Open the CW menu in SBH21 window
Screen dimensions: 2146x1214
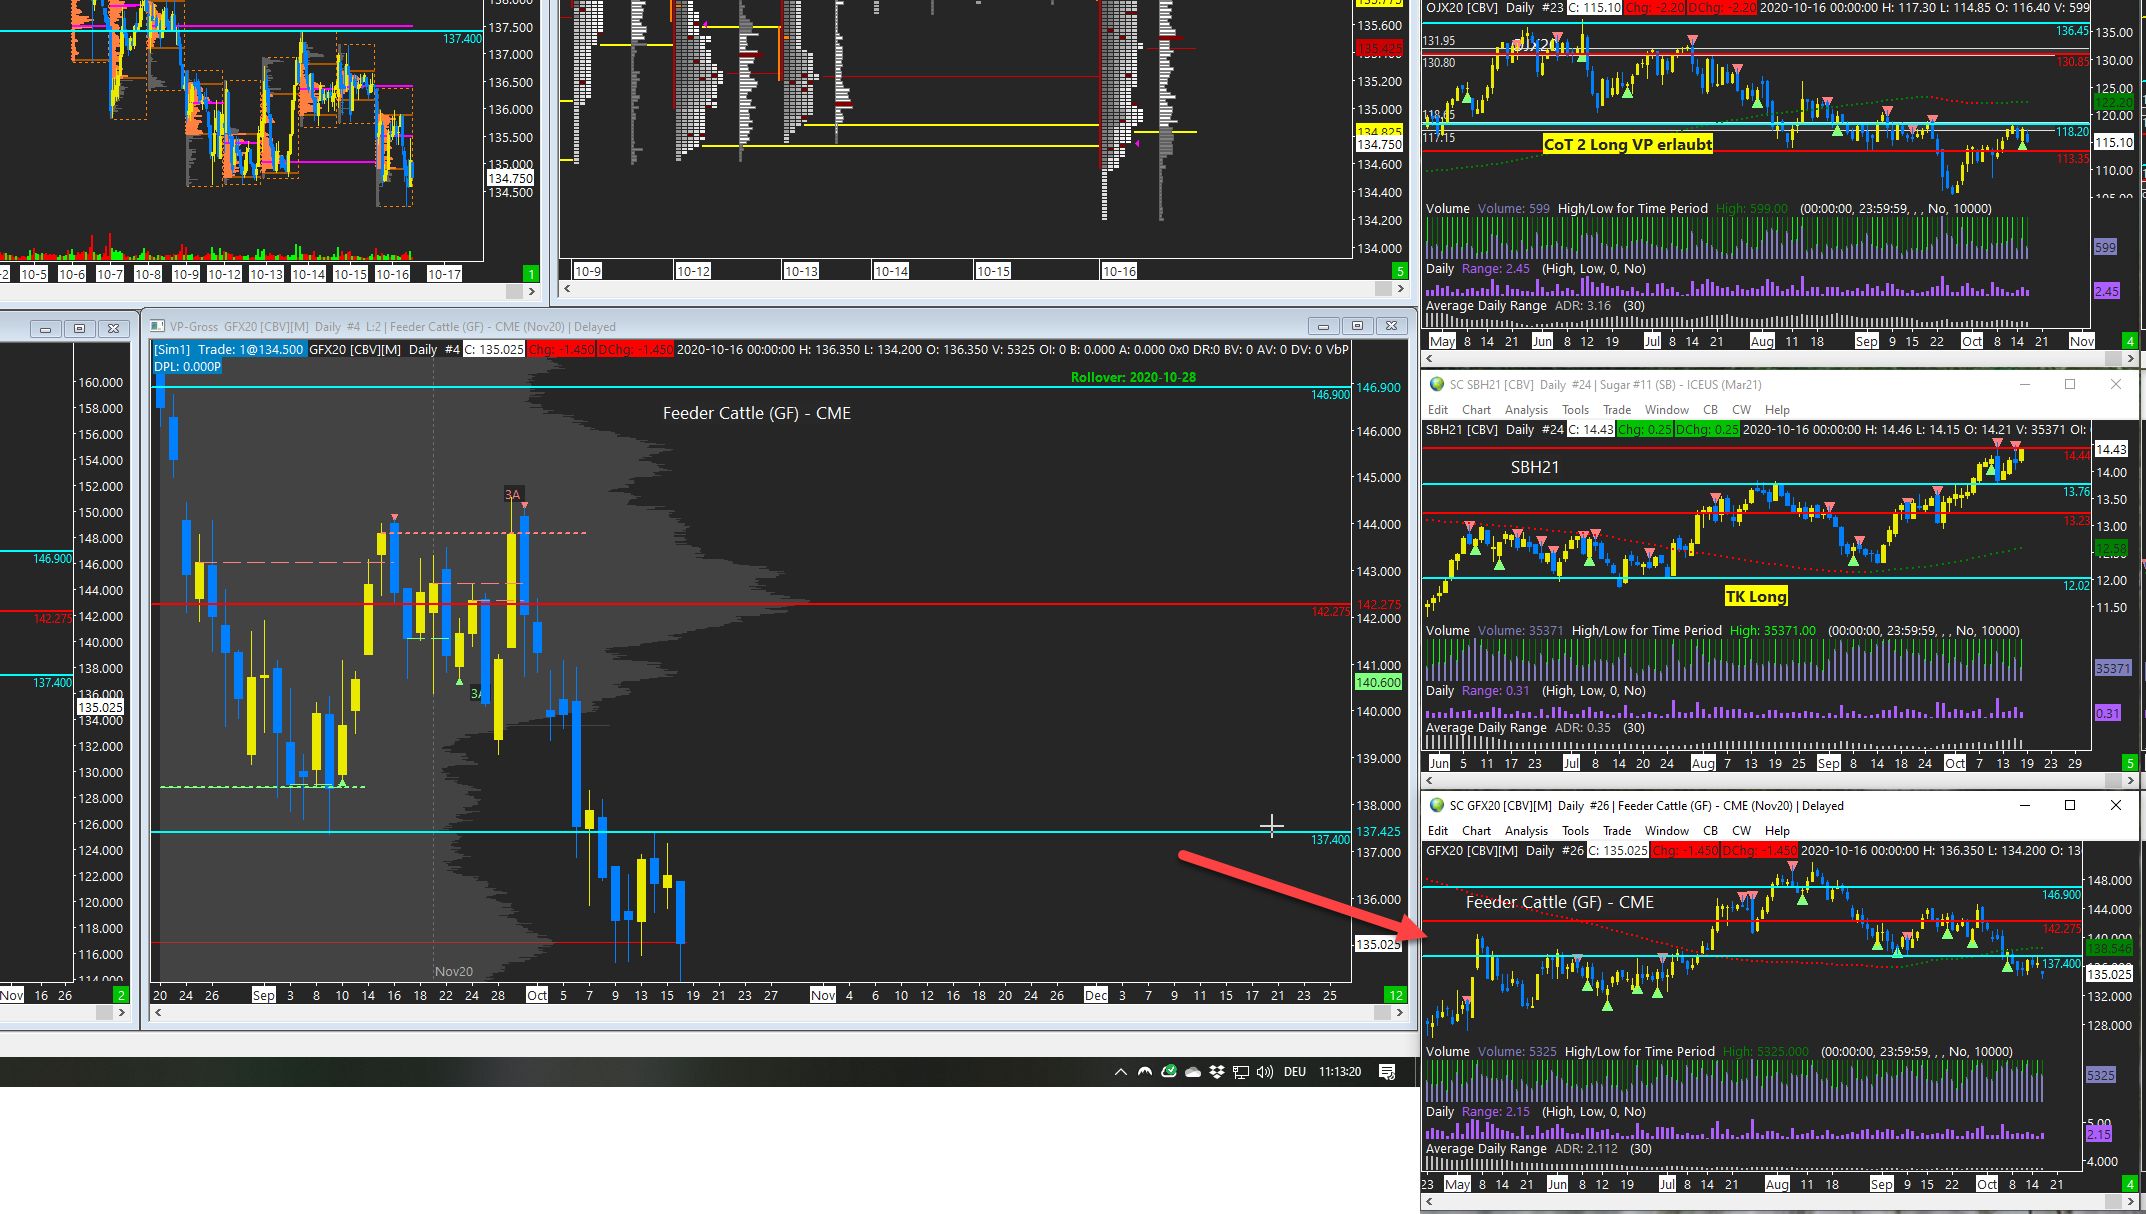pos(1741,410)
